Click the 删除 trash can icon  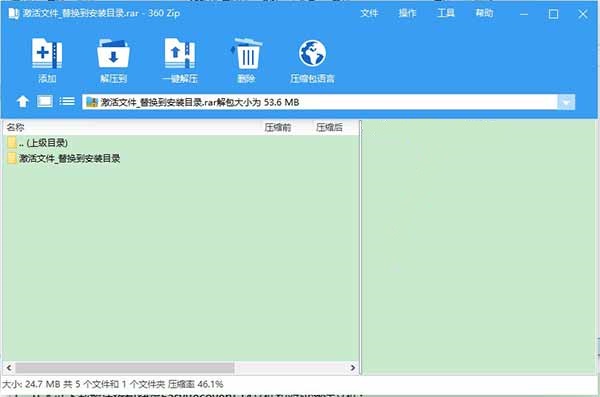tap(246, 54)
